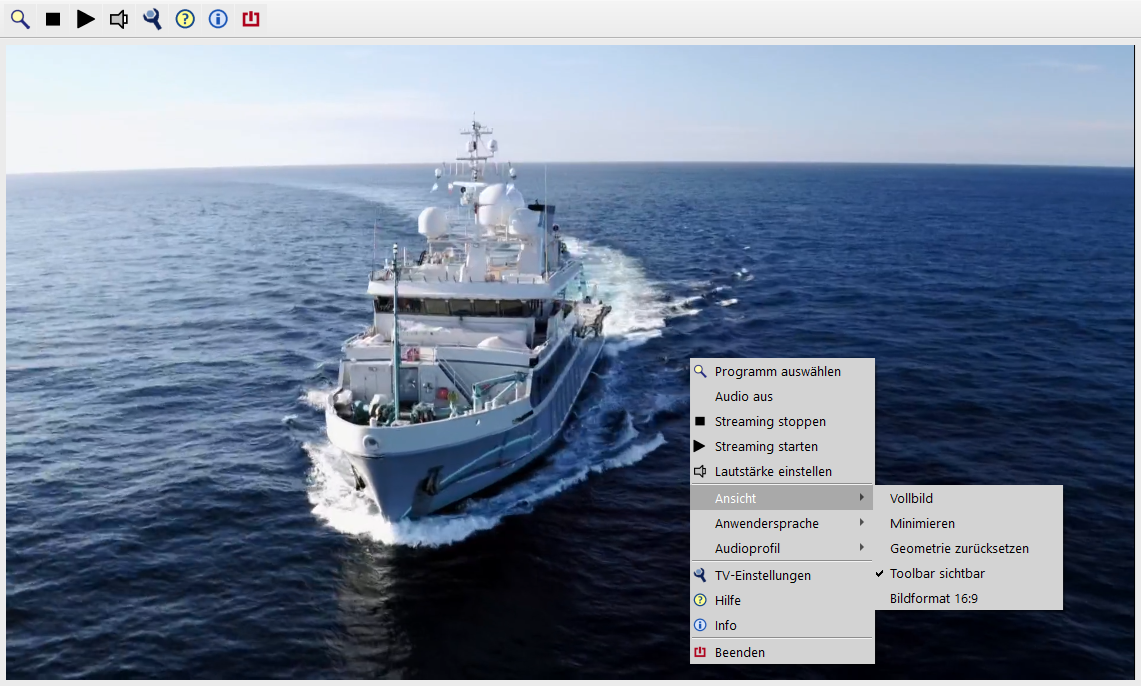Choose Vollbild in the Ansicht submenu
The width and height of the screenshot is (1141, 686).
coord(911,499)
